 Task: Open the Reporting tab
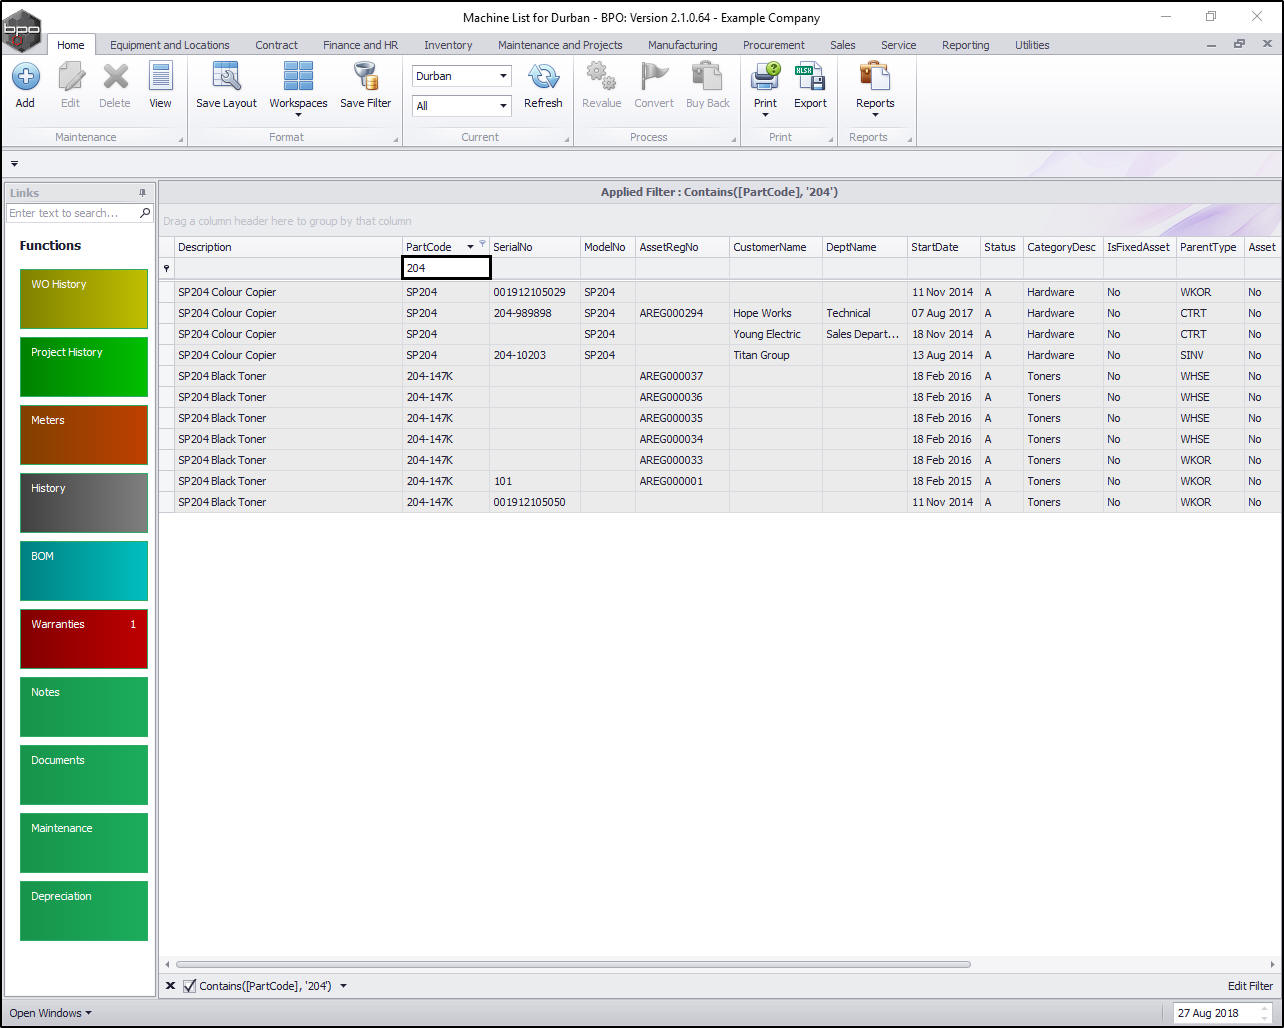click(966, 45)
